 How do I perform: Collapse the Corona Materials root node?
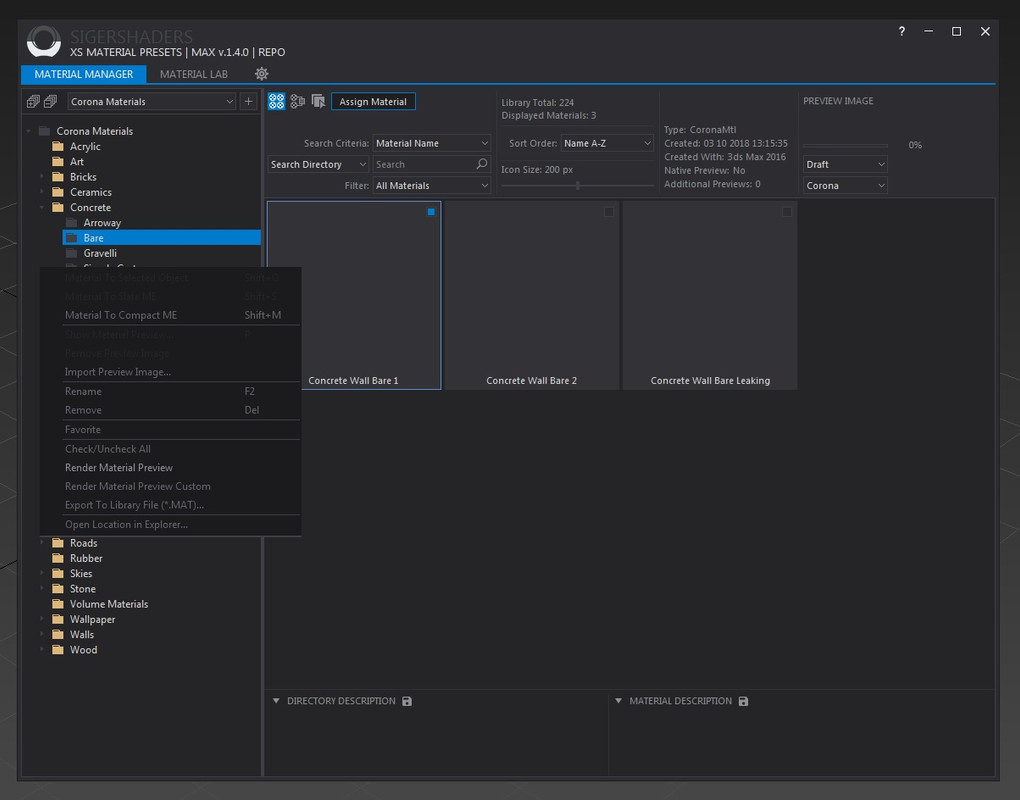(29, 131)
